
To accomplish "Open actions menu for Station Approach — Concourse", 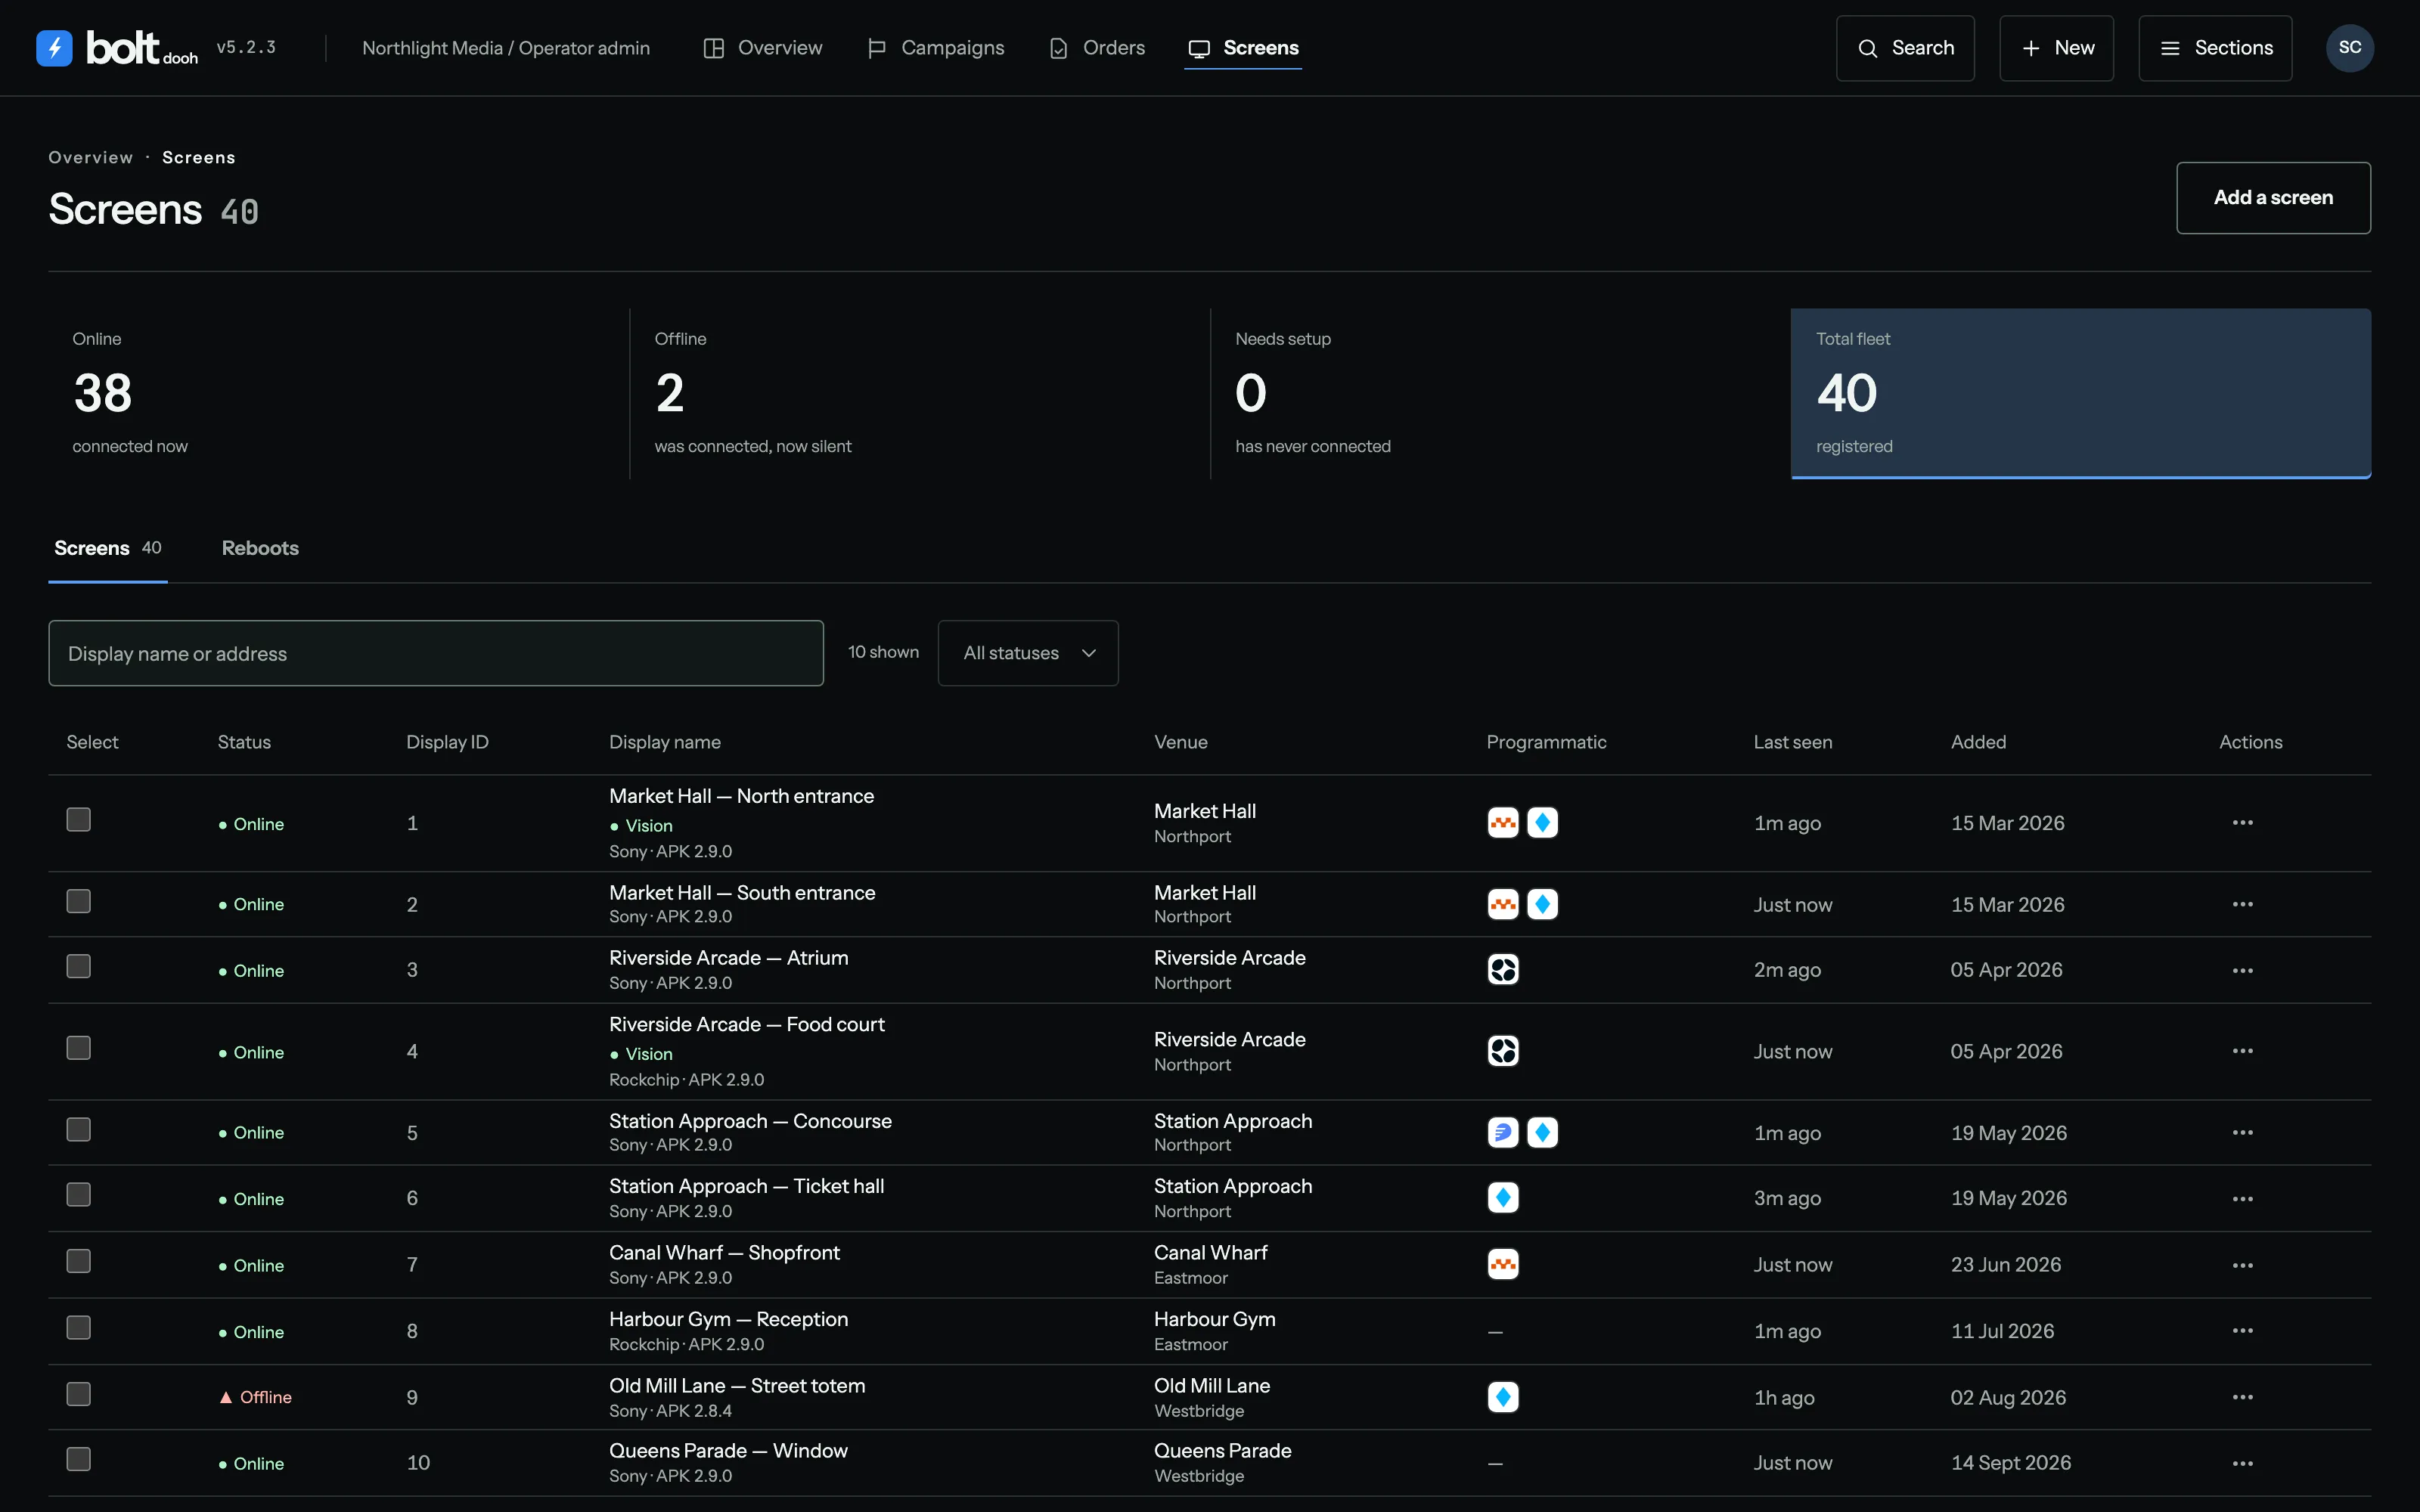I will point(2242,1133).
